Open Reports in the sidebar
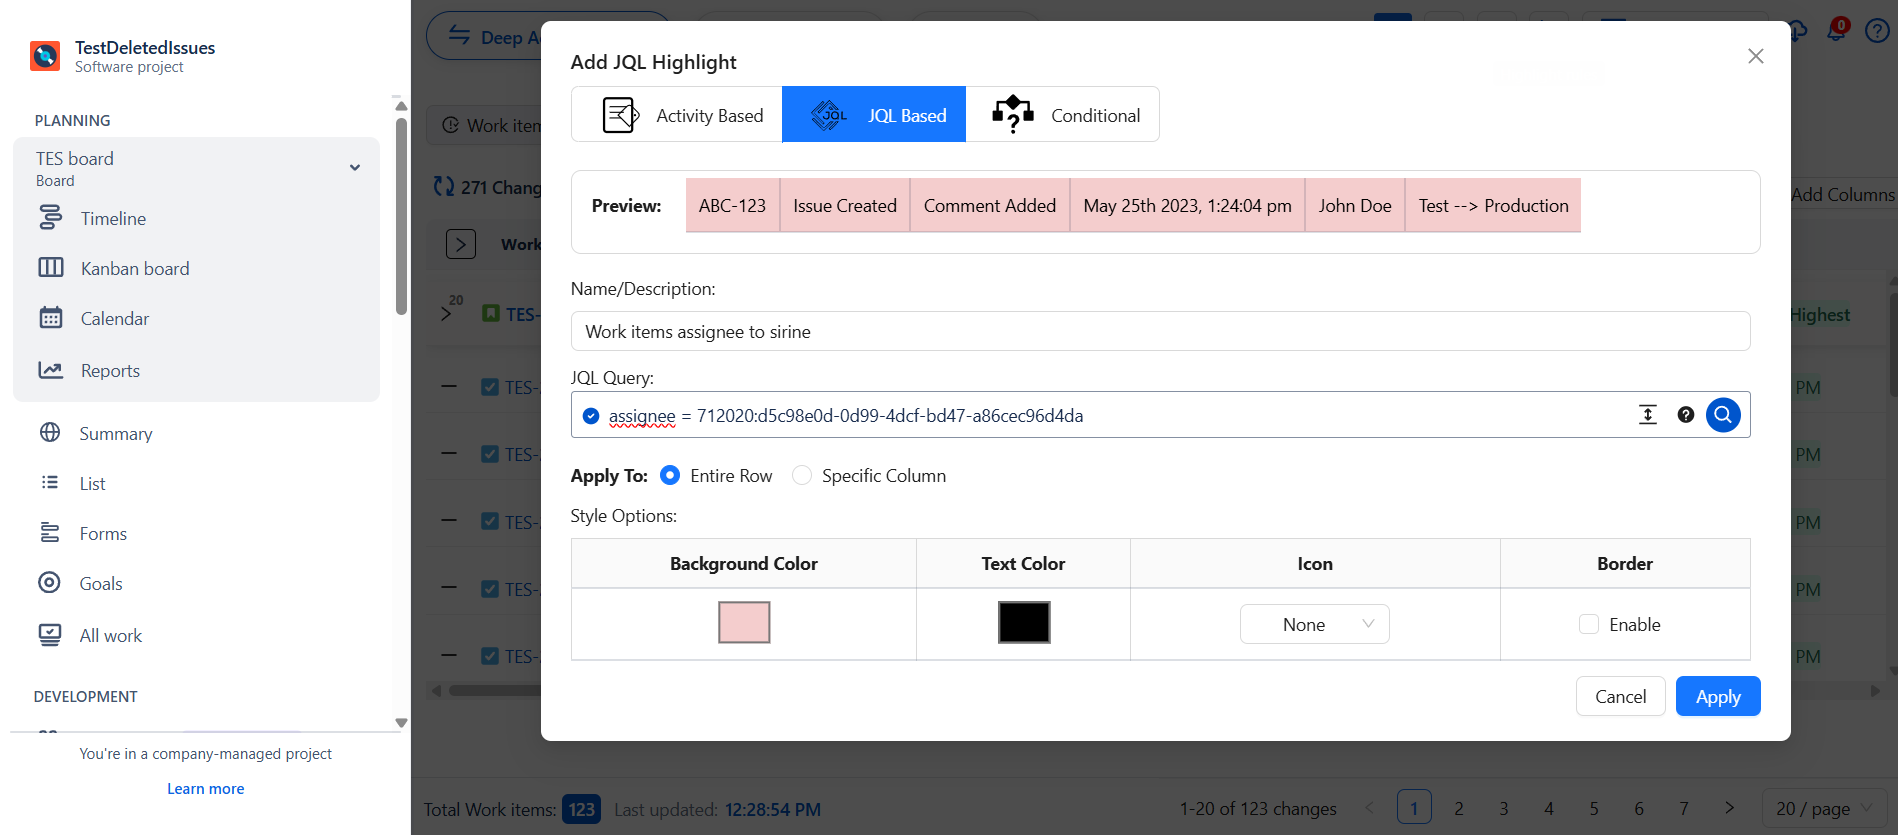 tap(110, 371)
